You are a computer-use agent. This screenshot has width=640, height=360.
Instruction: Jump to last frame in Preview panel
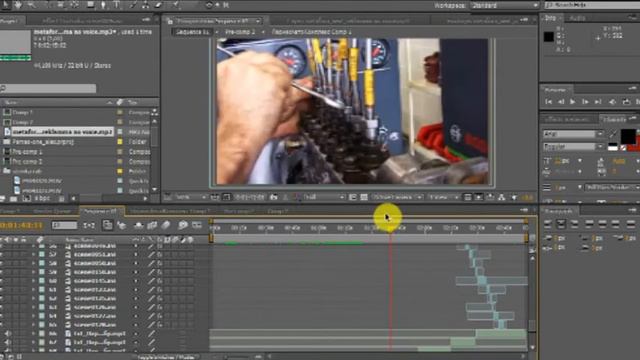pos(598,102)
